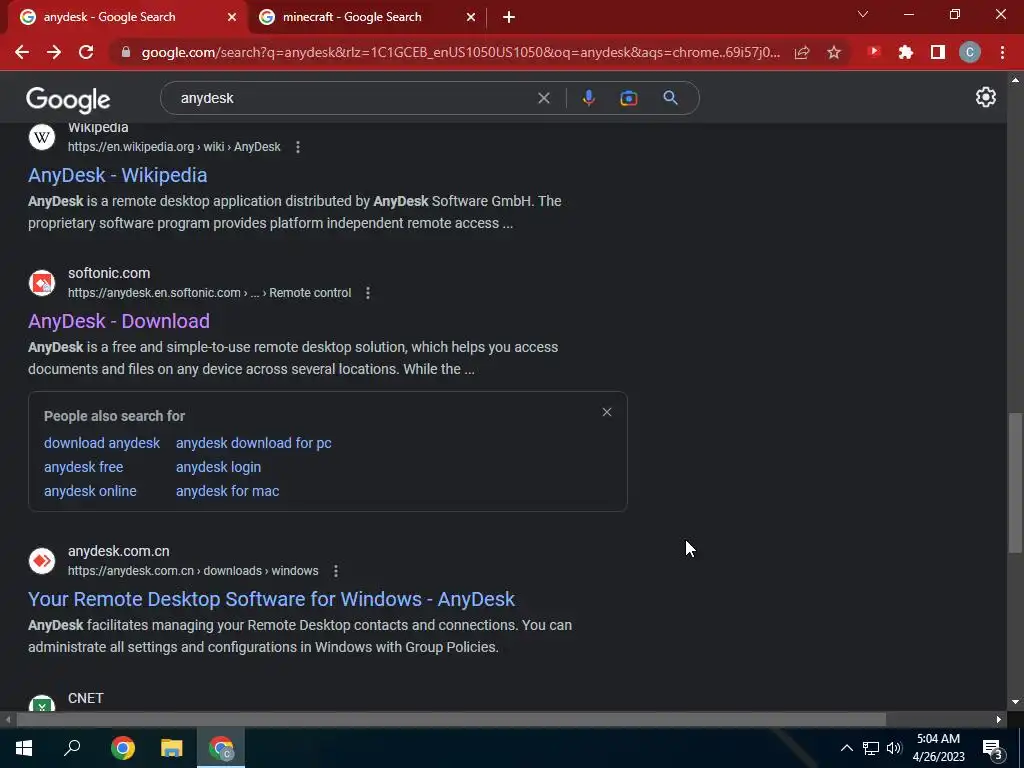Click the anydesk.en.softonic.com URL breadcrumb
The width and height of the screenshot is (1024, 768).
click(x=210, y=293)
